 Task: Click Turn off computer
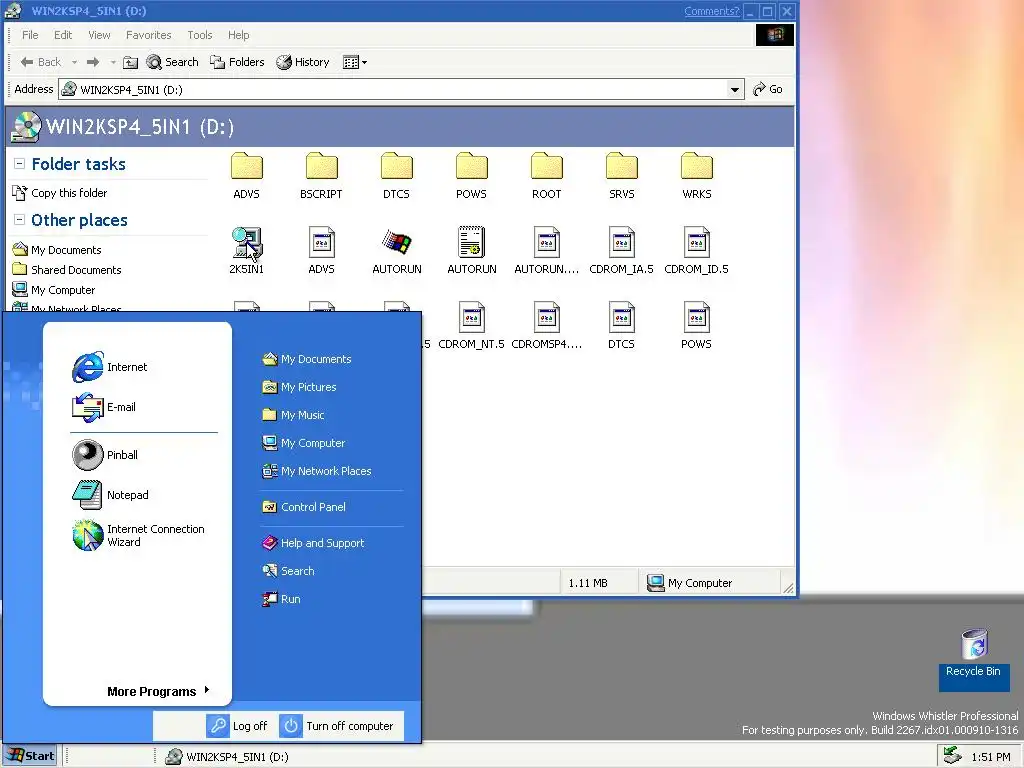[x=336, y=726]
